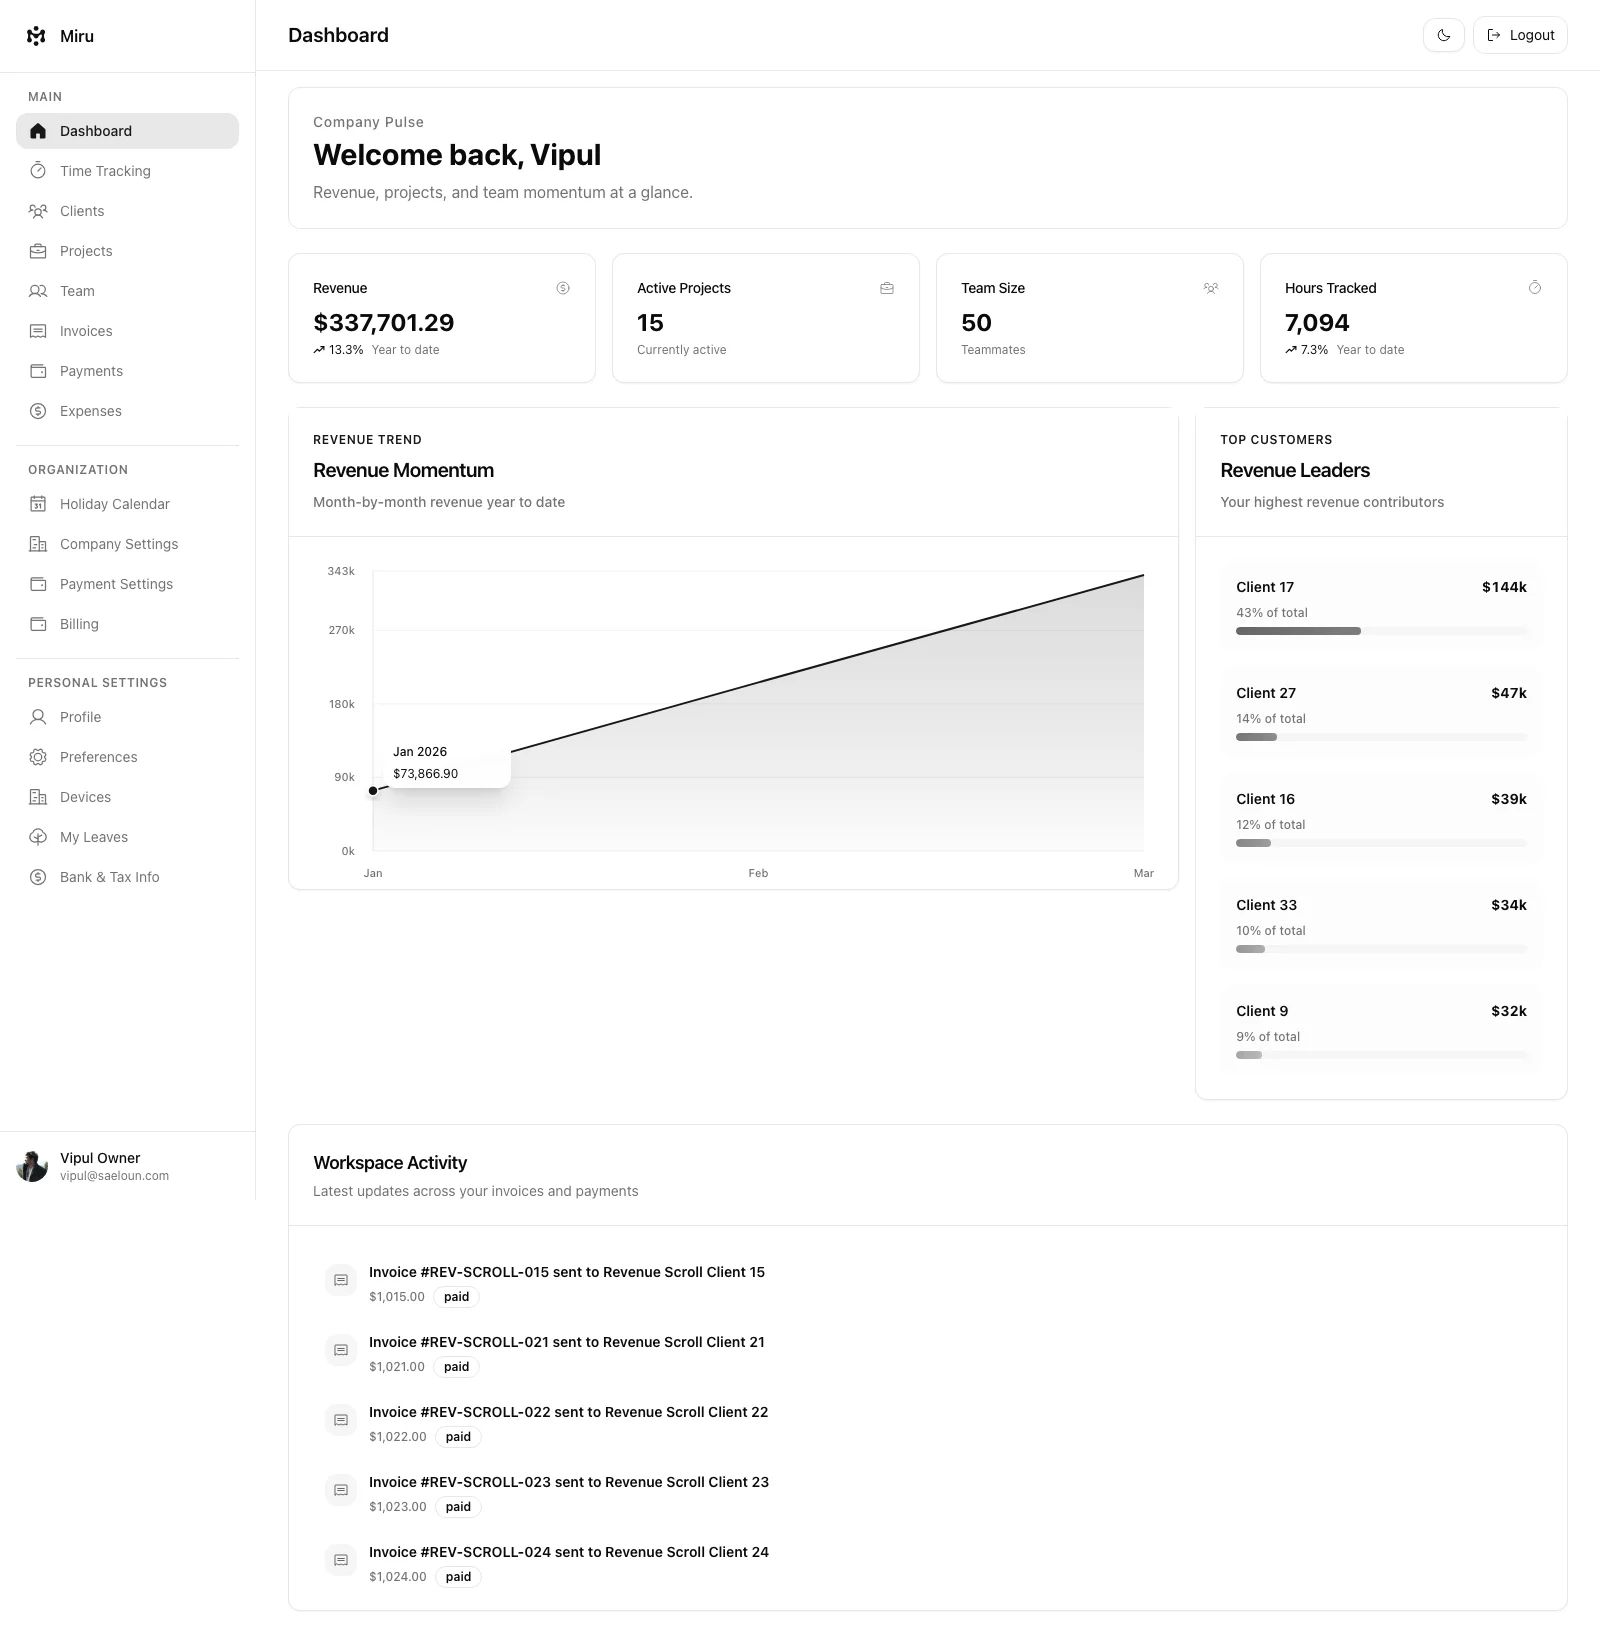Open Invoices using its sidebar icon
1600x1643 pixels.
(x=38, y=331)
